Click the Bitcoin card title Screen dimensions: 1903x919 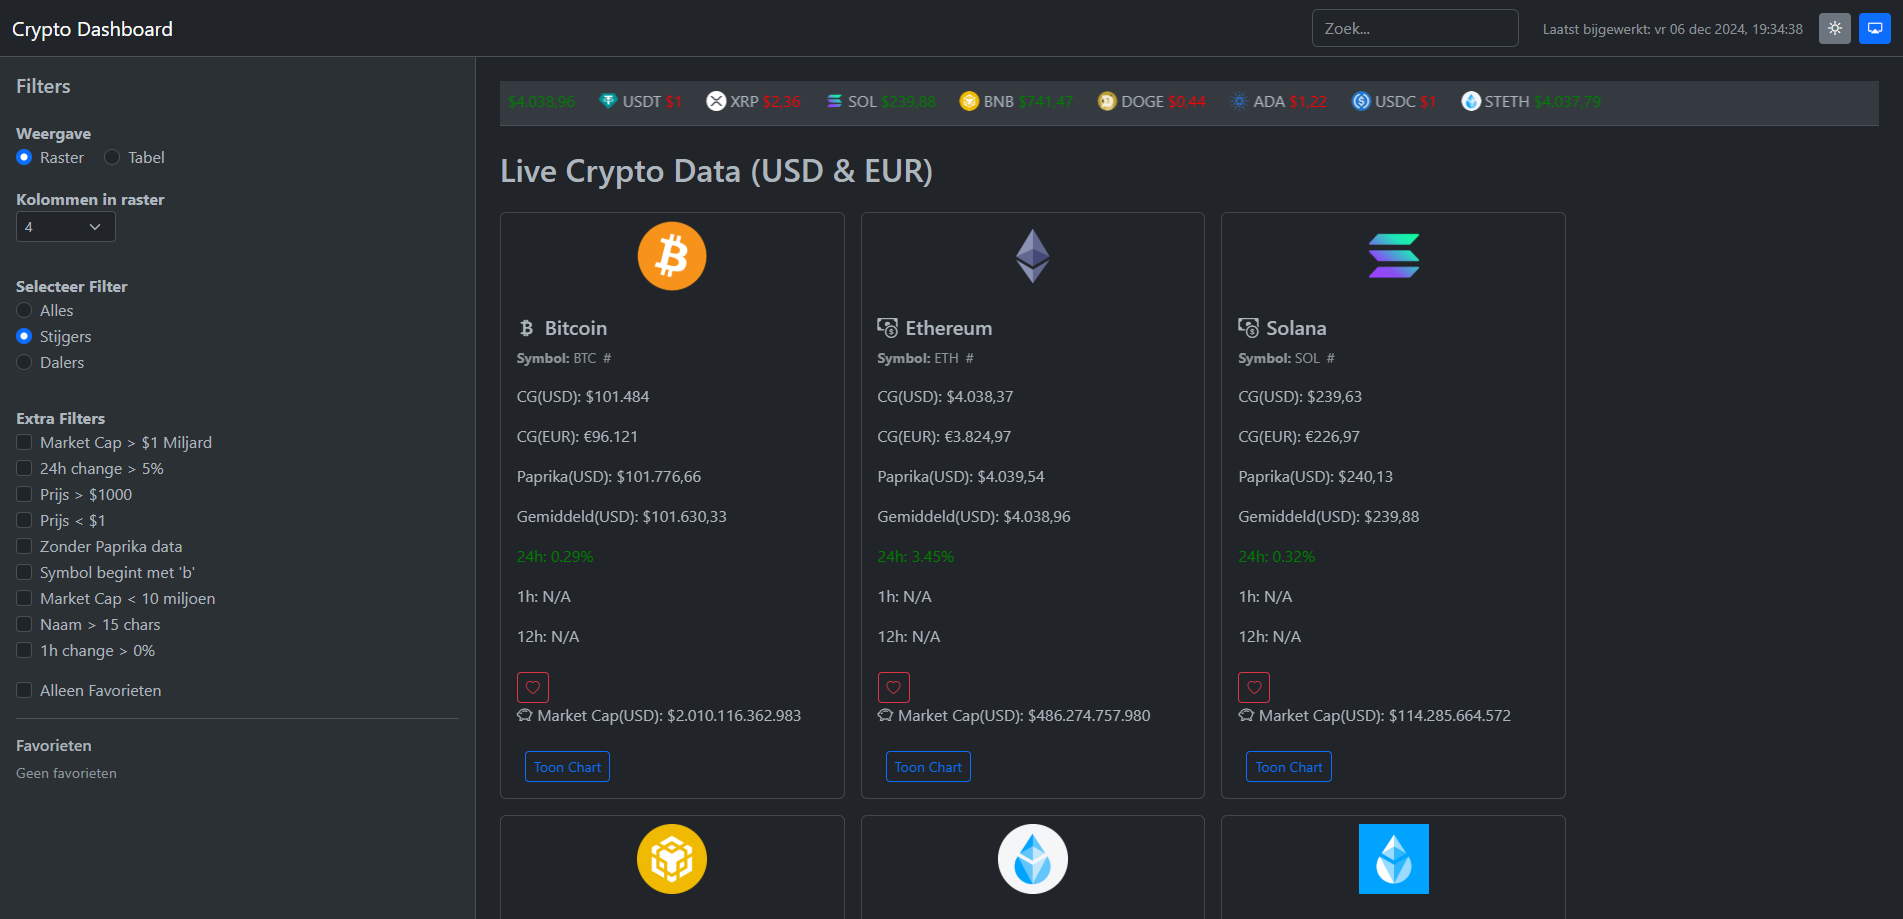576,328
